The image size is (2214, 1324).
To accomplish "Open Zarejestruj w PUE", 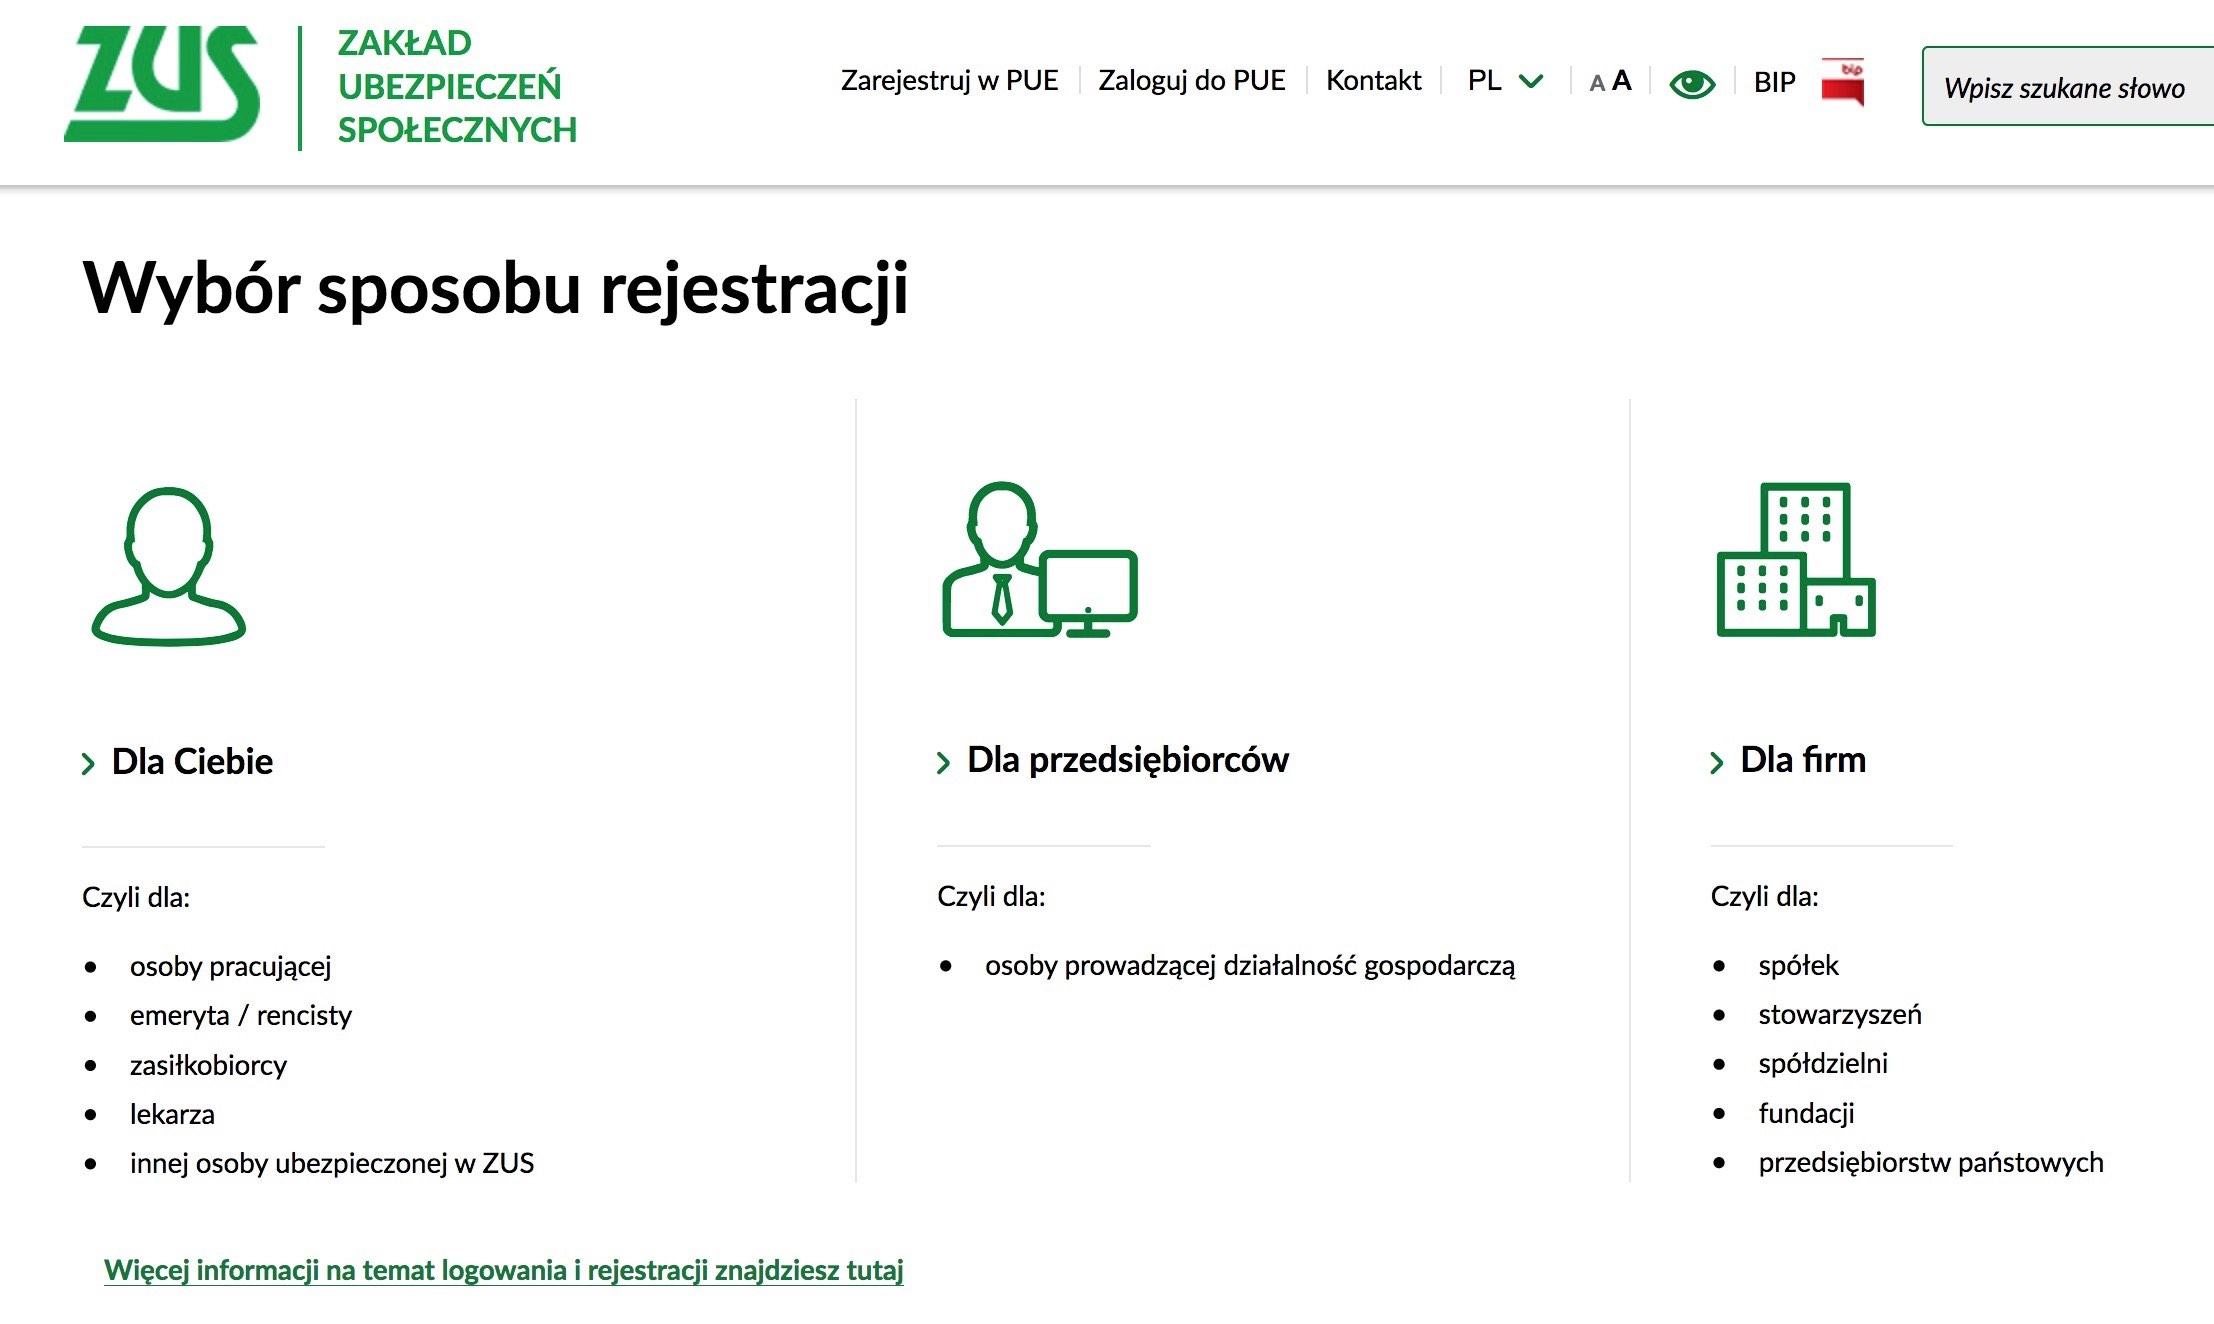I will pyautogui.click(x=949, y=81).
